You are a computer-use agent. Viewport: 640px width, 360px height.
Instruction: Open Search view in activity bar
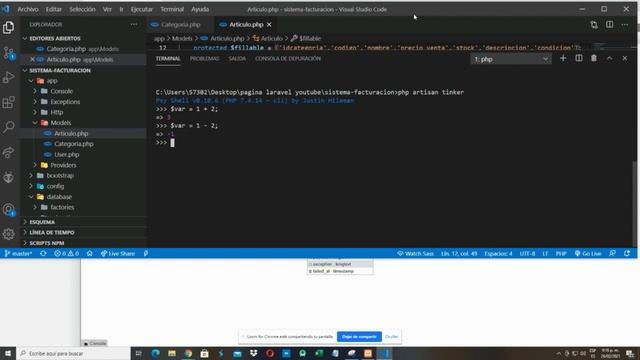tap(9, 127)
